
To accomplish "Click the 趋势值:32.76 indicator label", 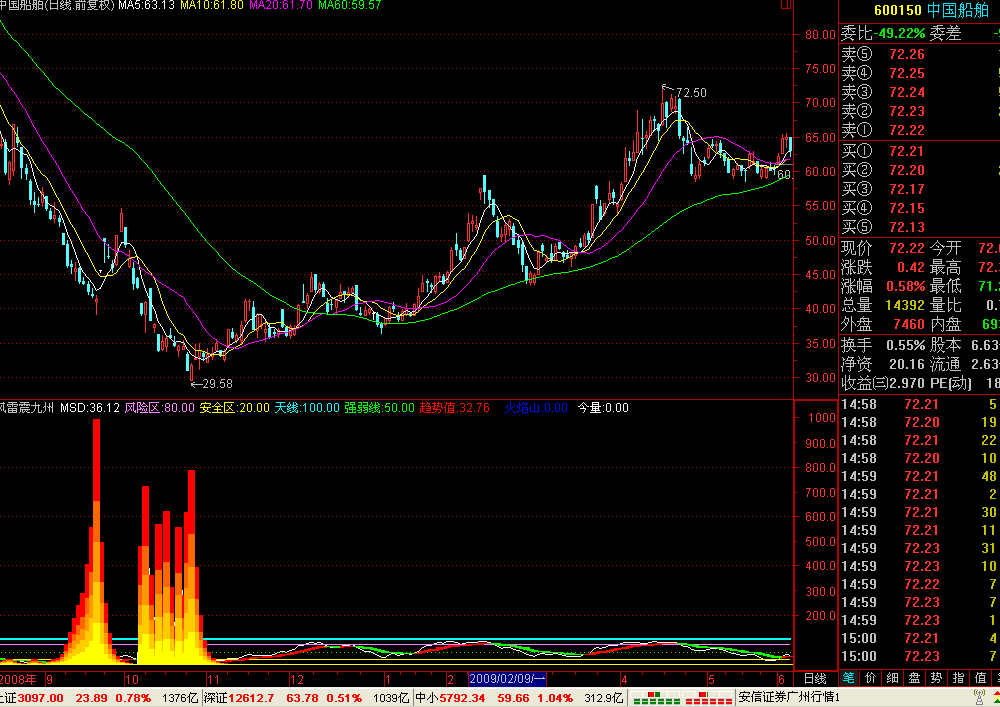I will click(x=455, y=407).
